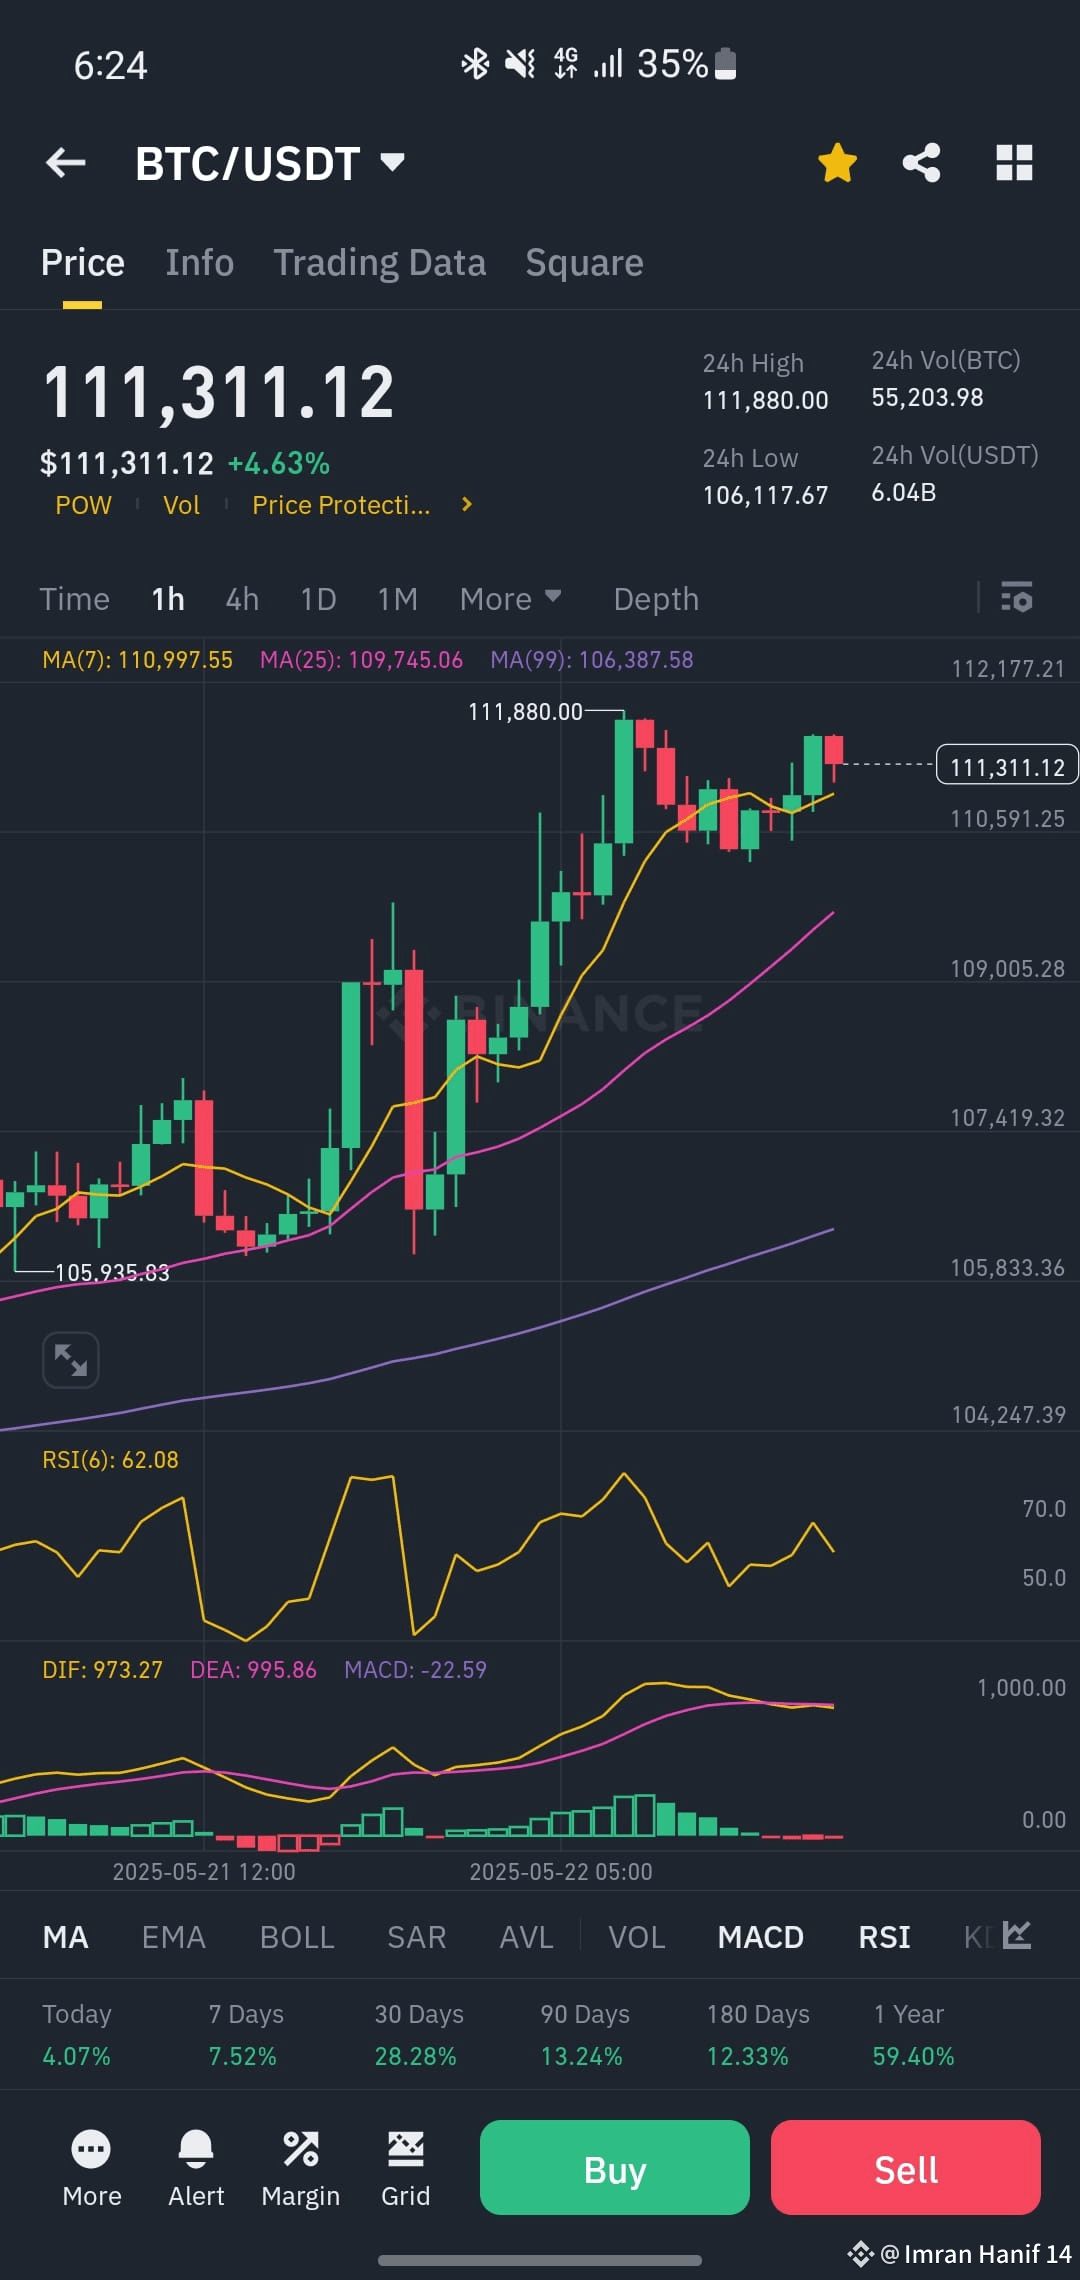Toggle the favorite star icon
The height and width of the screenshot is (2280, 1080).
coord(837,163)
